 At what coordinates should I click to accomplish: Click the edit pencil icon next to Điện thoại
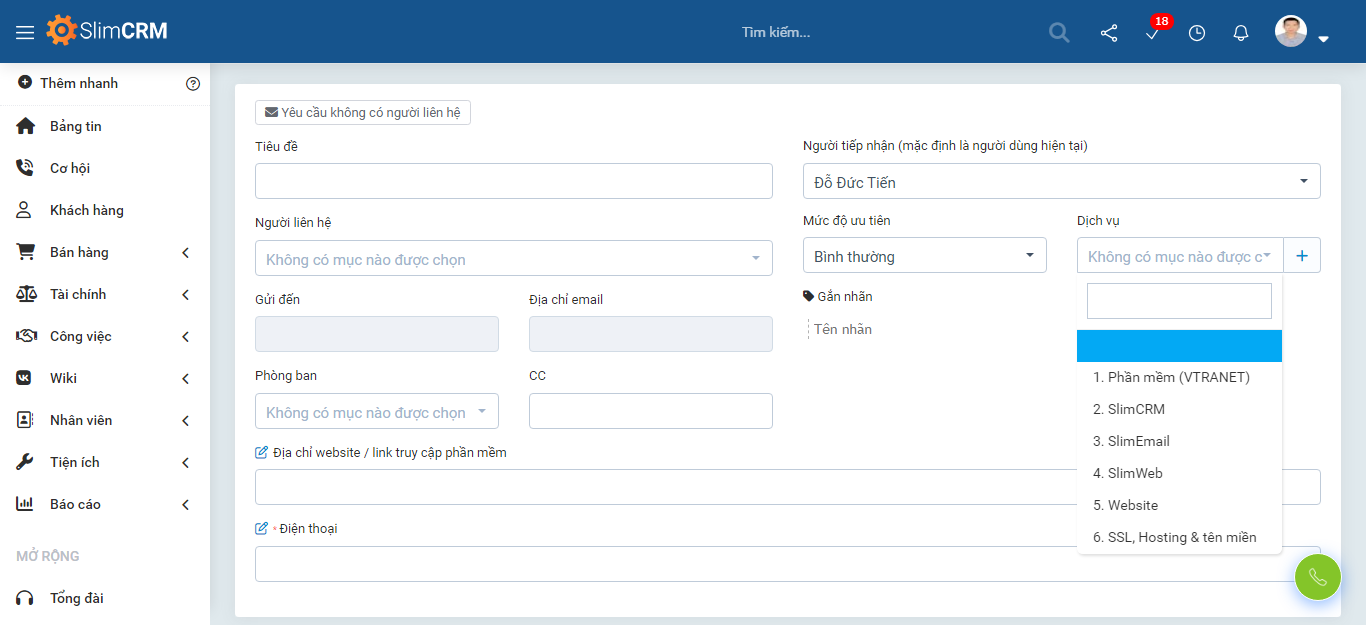264,528
